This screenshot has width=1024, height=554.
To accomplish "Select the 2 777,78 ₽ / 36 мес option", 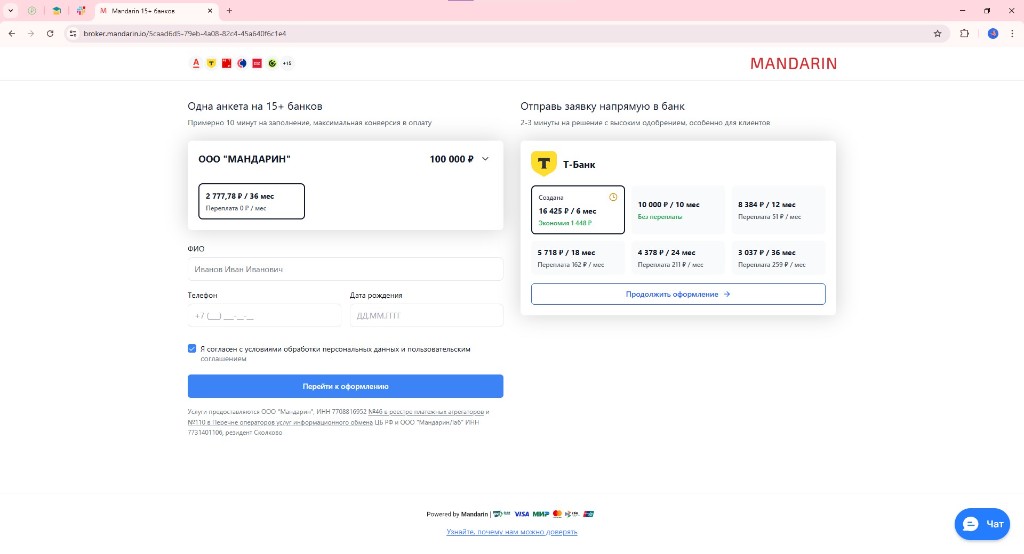I will (x=251, y=201).
